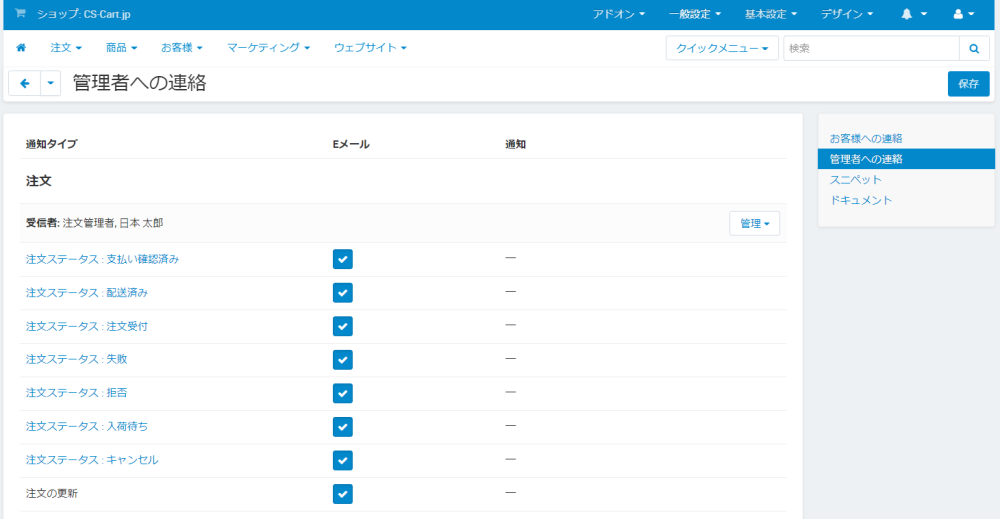Screen dimensions: 1000x519
Task: Open 注文ステータス : 失敗 link
Action: click(76, 359)
